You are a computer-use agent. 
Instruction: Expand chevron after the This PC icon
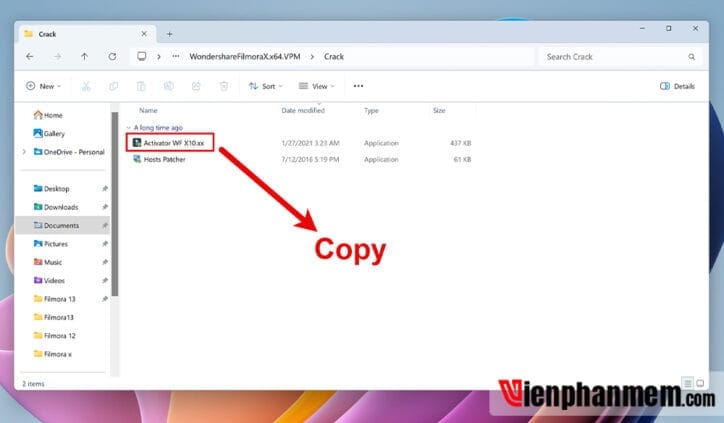click(x=159, y=56)
